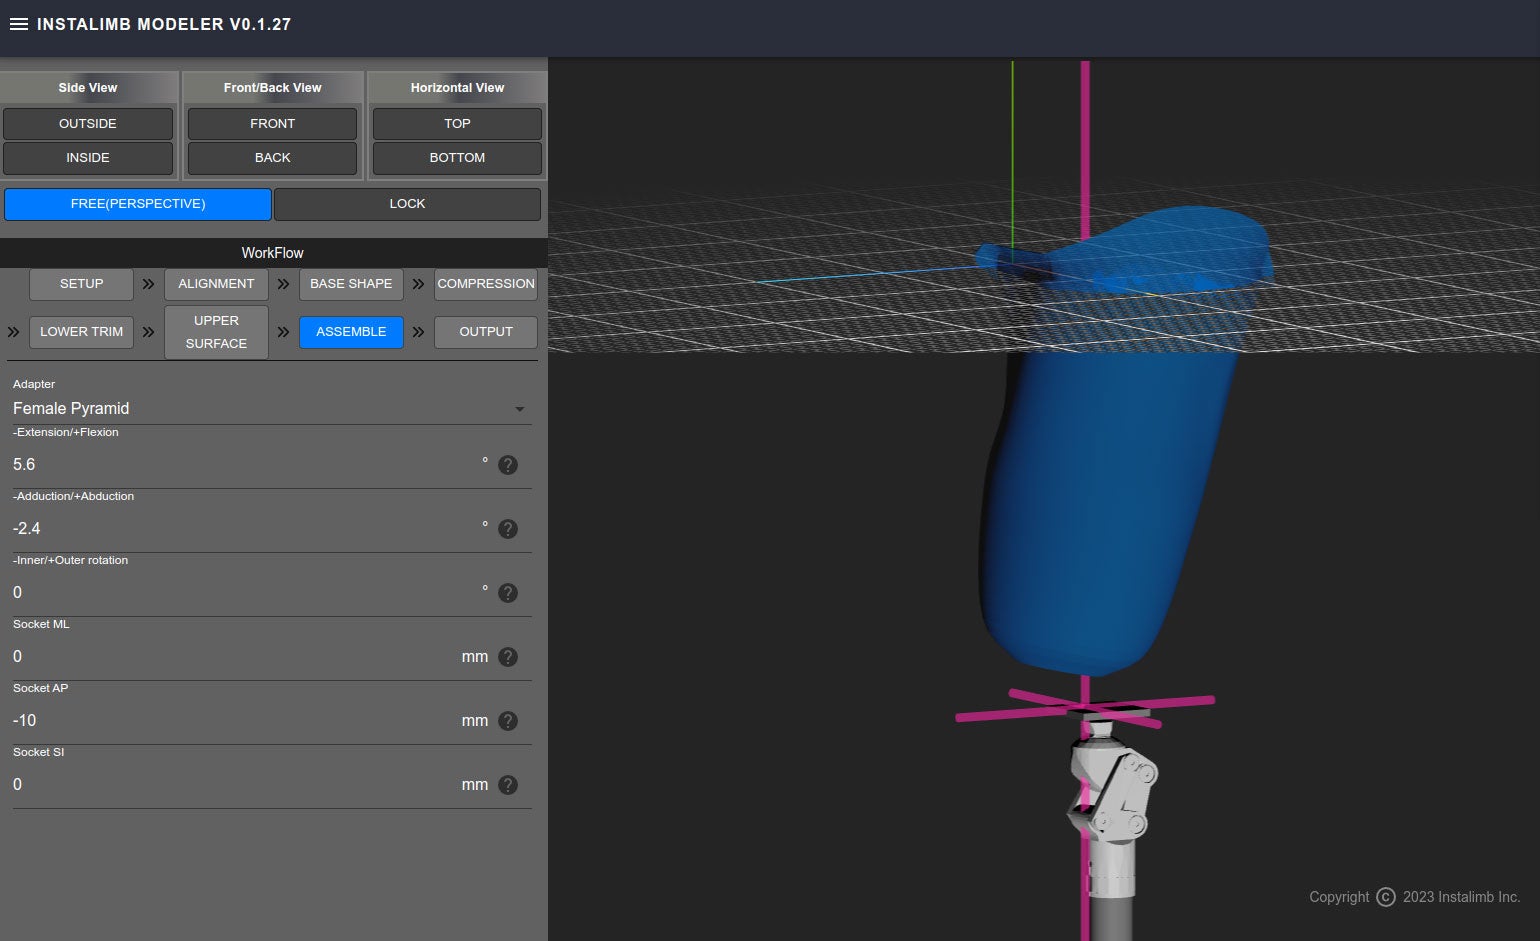
Task: Show help for Socket SI offset
Action: coord(508,785)
